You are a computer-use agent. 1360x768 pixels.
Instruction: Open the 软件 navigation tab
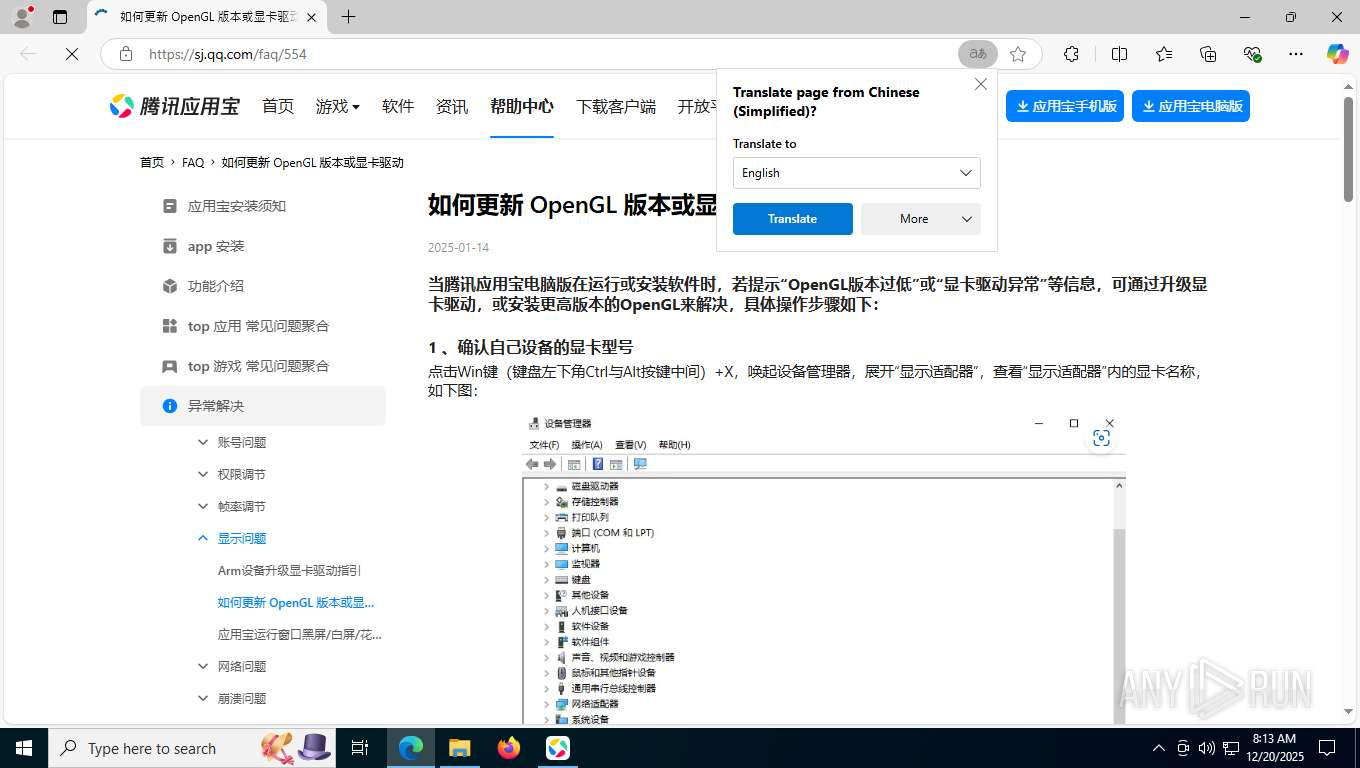(398, 106)
